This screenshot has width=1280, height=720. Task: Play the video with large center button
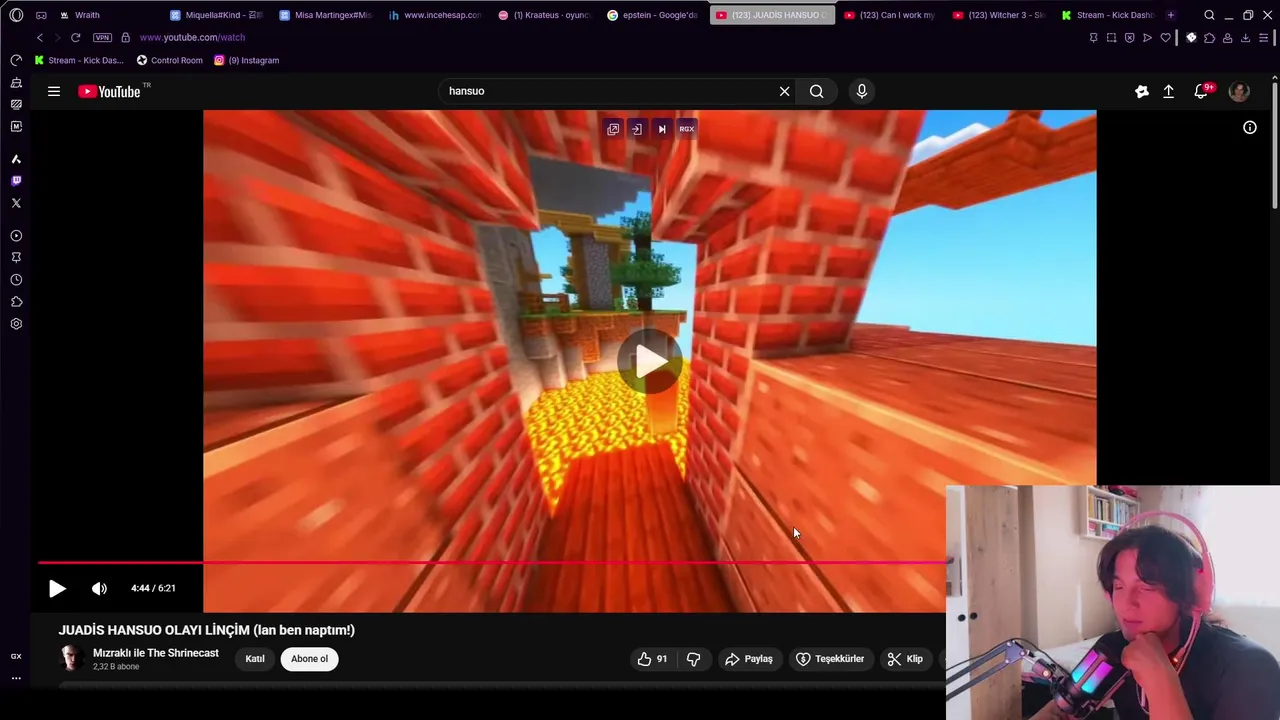pyautogui.click(x=650, y=361)
